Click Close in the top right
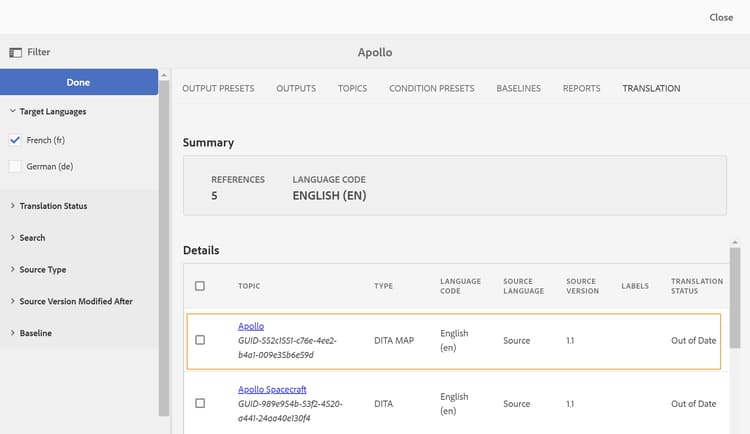This screenshot has height=434, width=750. click(x=721, y=17)
